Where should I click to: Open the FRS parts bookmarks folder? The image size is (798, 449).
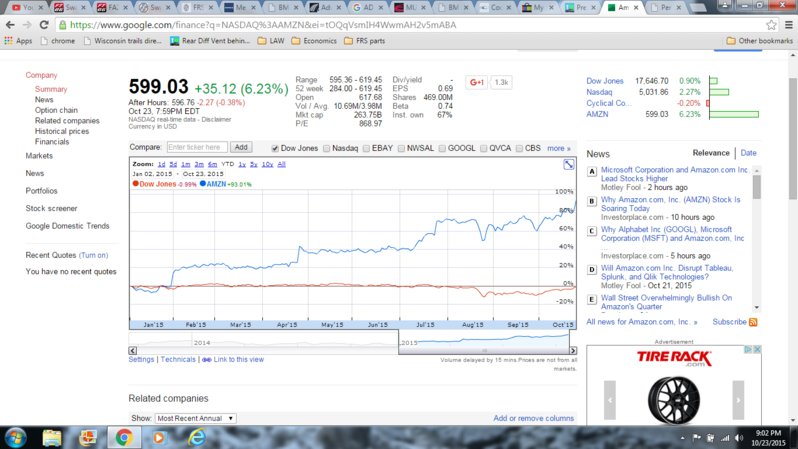(x=364, y=41)
